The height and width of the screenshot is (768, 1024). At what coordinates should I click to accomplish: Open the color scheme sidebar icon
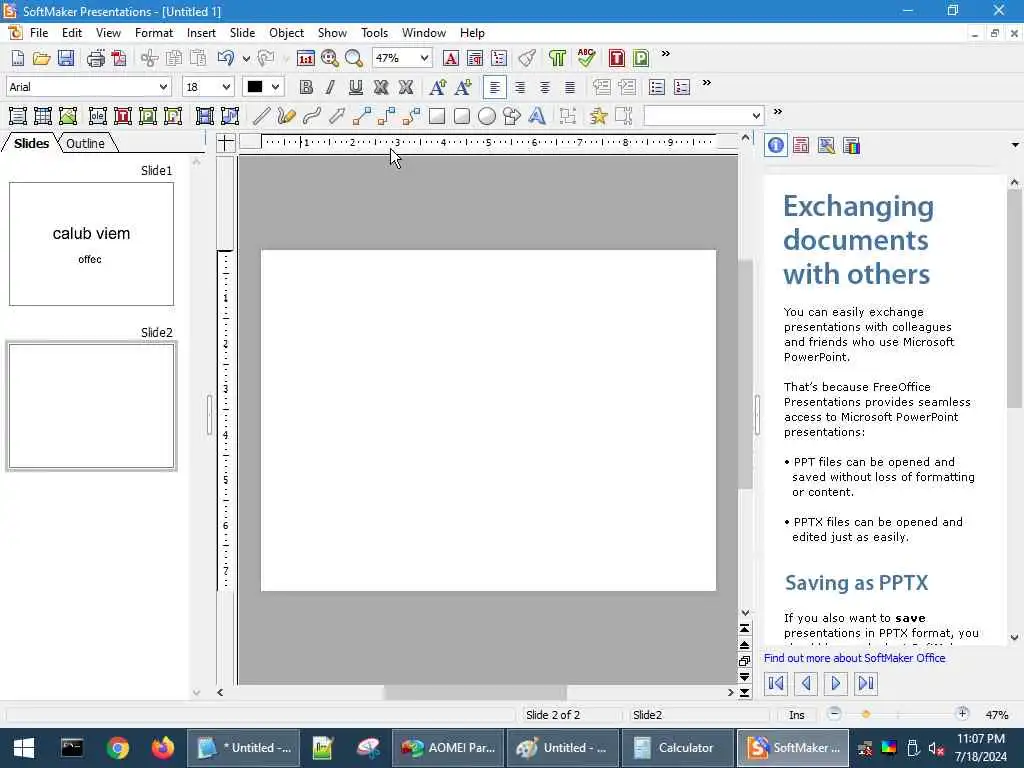point(852,145)
